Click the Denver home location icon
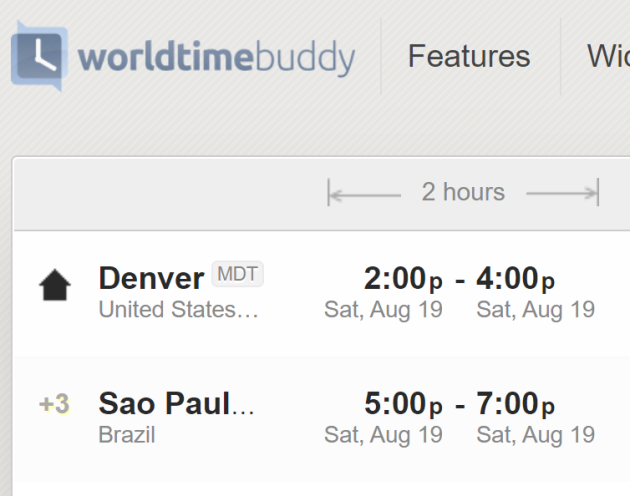The width and height of the screenshot is (630, 496). (x=55, y=285)
